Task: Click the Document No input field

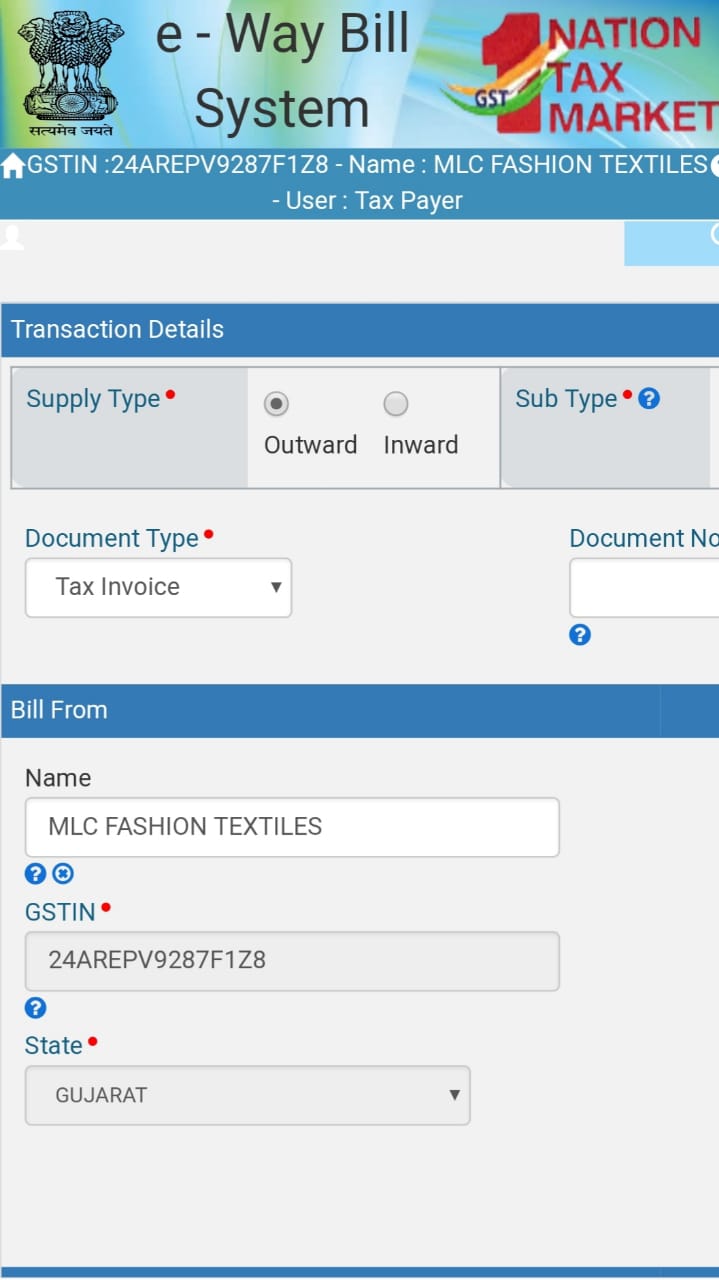Action: (x=645, y=588)
